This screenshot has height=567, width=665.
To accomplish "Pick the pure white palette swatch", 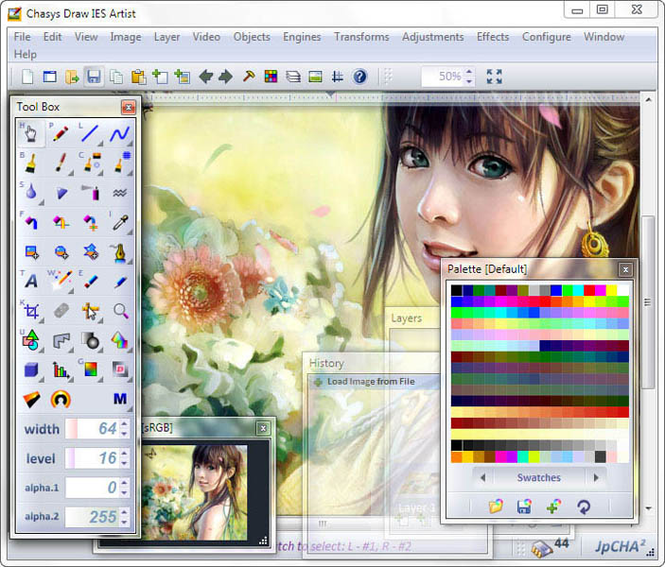I will (x=623, y=290).
